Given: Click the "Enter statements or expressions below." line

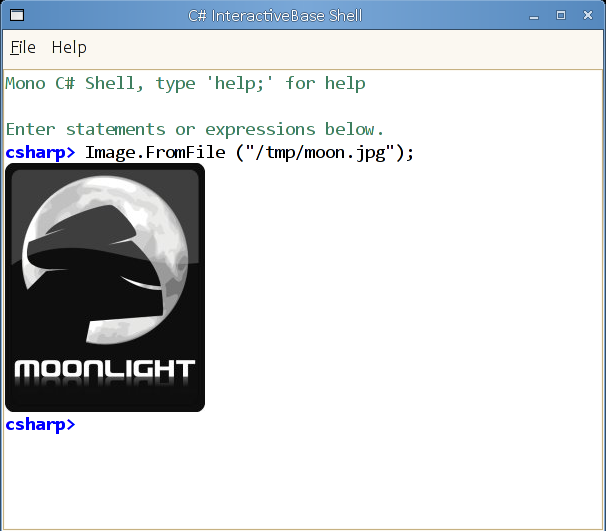Looking at the screenshot, I should click(x=195, y=129).
